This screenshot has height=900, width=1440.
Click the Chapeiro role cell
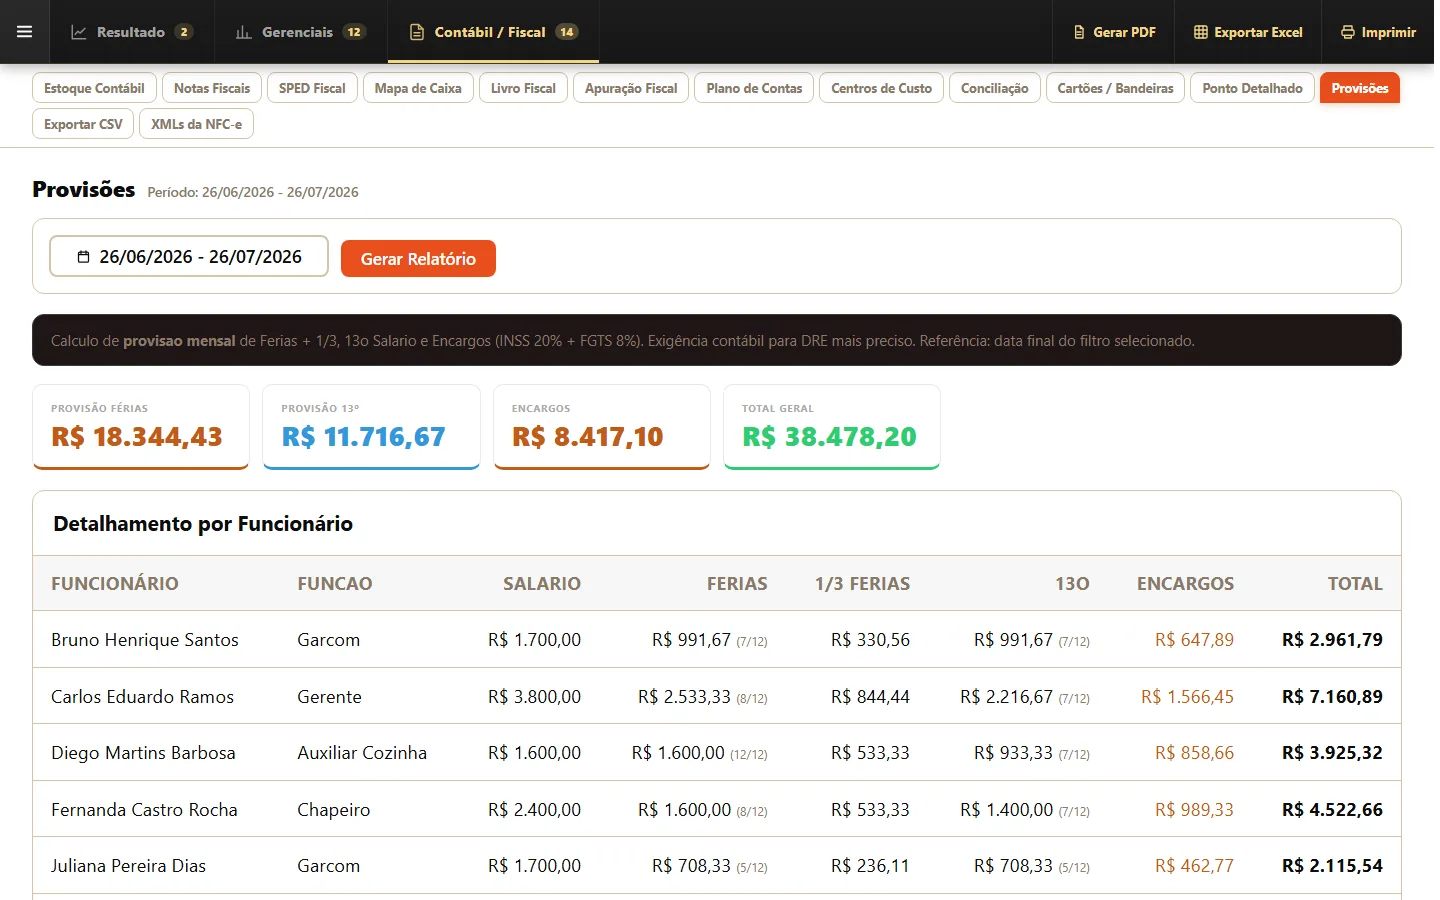click(x=333, y=810)
